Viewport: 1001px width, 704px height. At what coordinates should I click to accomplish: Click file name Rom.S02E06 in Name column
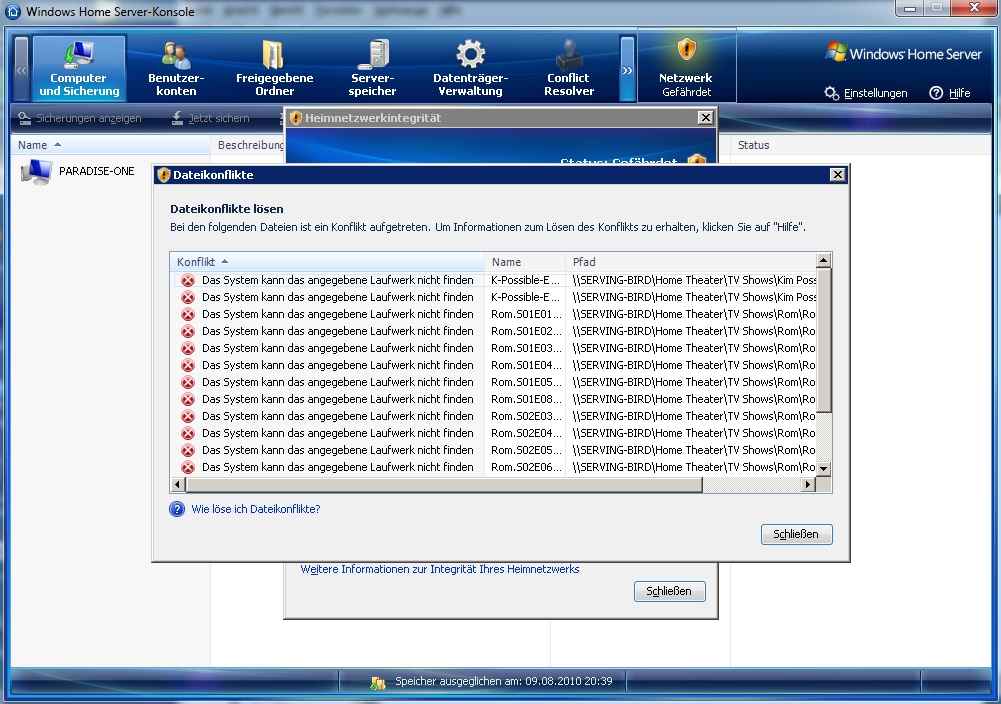(526, 467)
